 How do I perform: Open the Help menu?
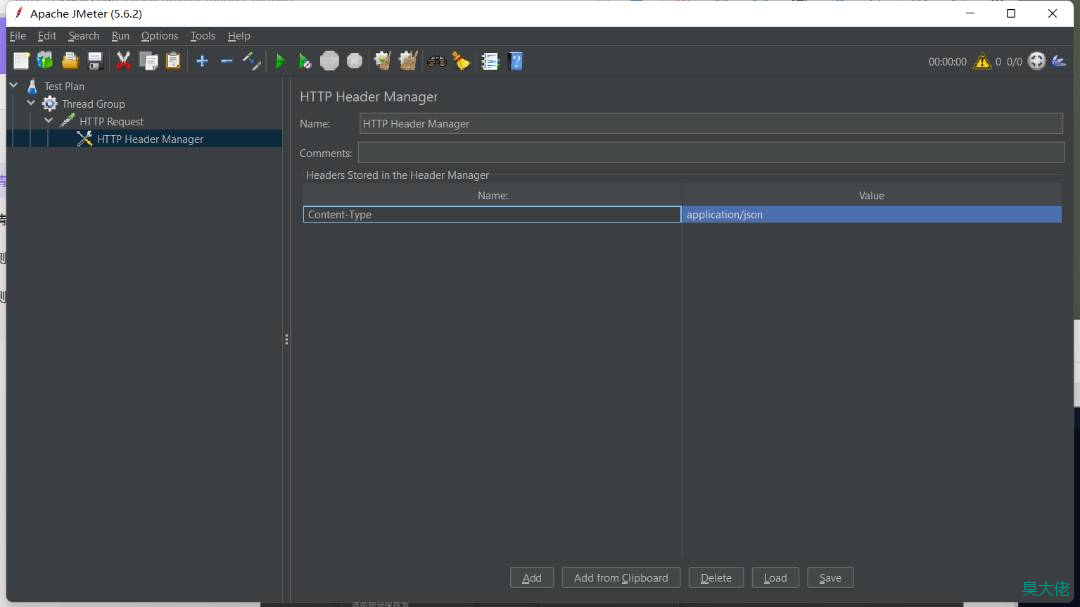(239, 36)
